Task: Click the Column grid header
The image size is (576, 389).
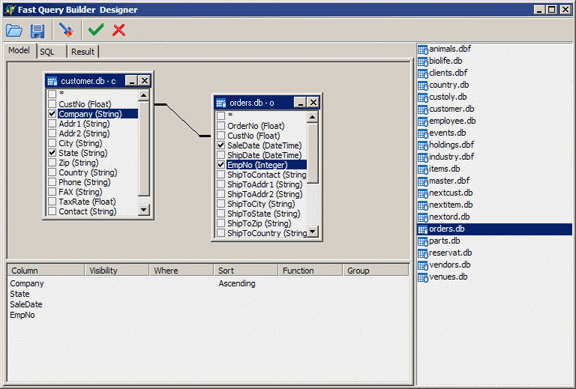Action: (x=46, y=270)
